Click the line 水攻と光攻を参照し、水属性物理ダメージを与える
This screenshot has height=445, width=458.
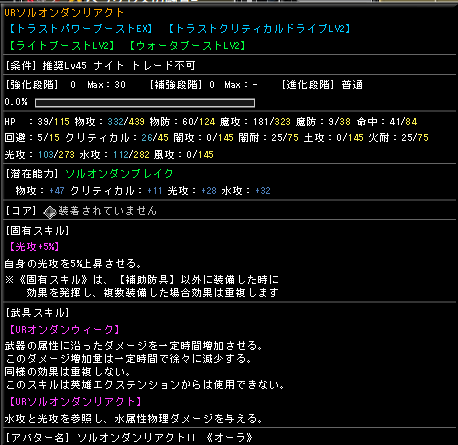coord(134,419)
